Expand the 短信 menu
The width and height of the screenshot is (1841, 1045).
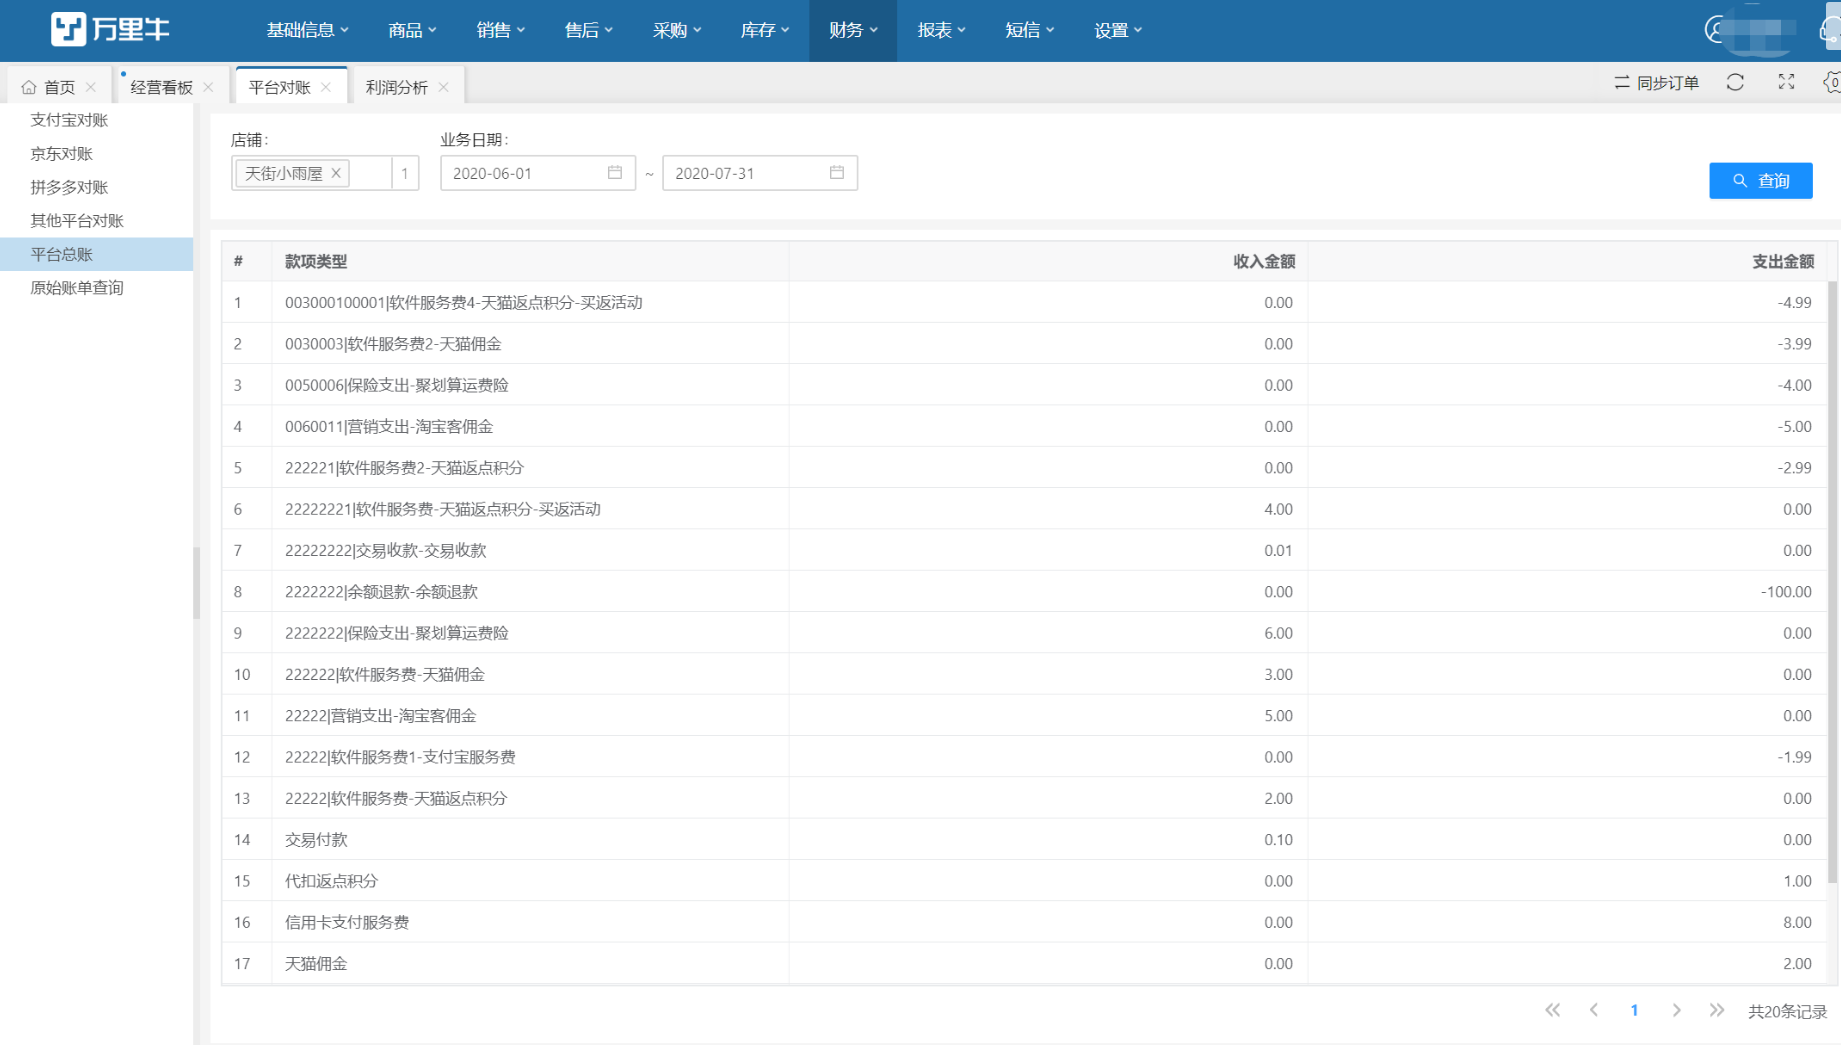point(1029,30)
